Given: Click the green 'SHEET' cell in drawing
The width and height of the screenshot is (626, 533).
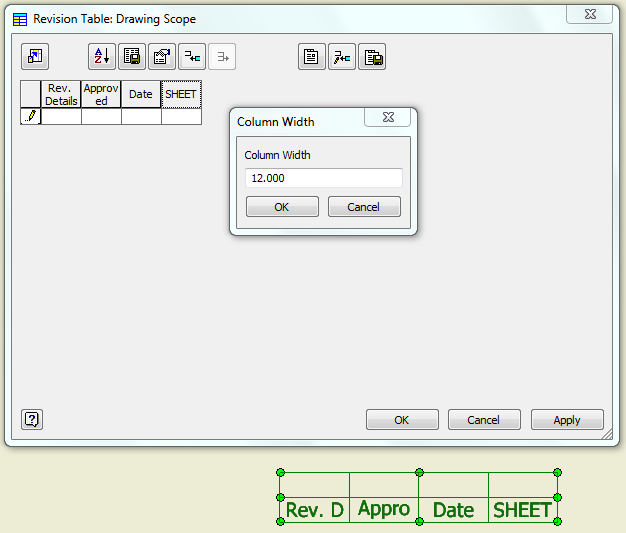Looking at the screenshot, I should [523, 509].
